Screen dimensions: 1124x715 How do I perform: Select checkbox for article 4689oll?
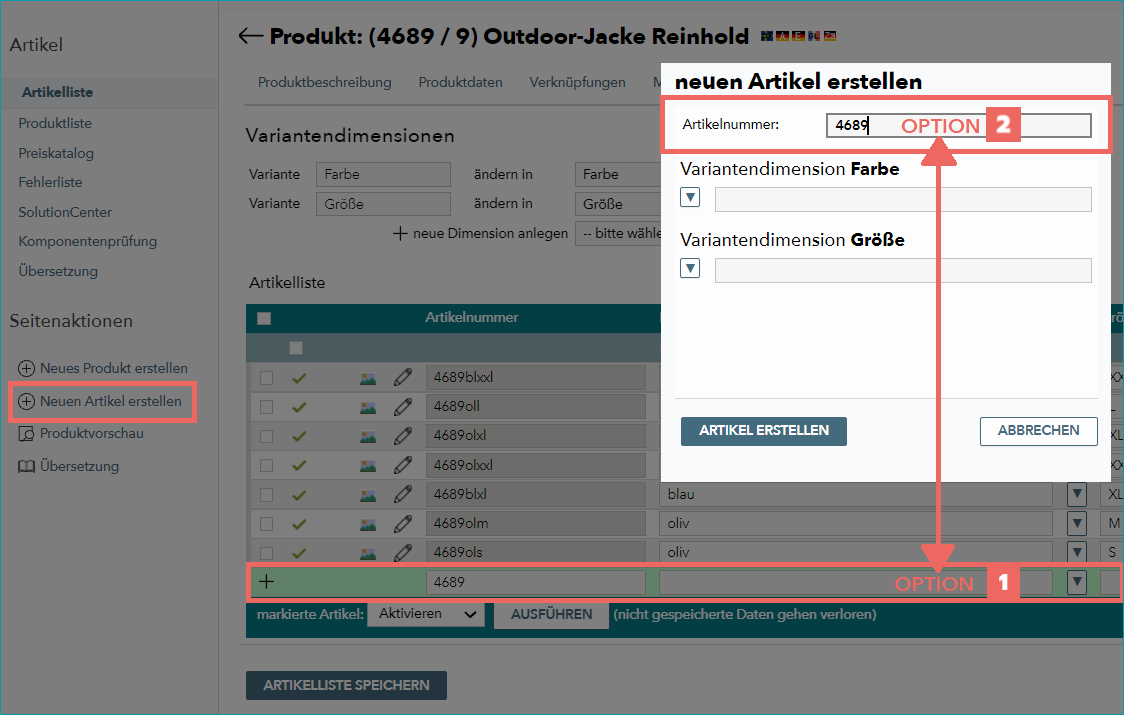(x=266, y=407)
